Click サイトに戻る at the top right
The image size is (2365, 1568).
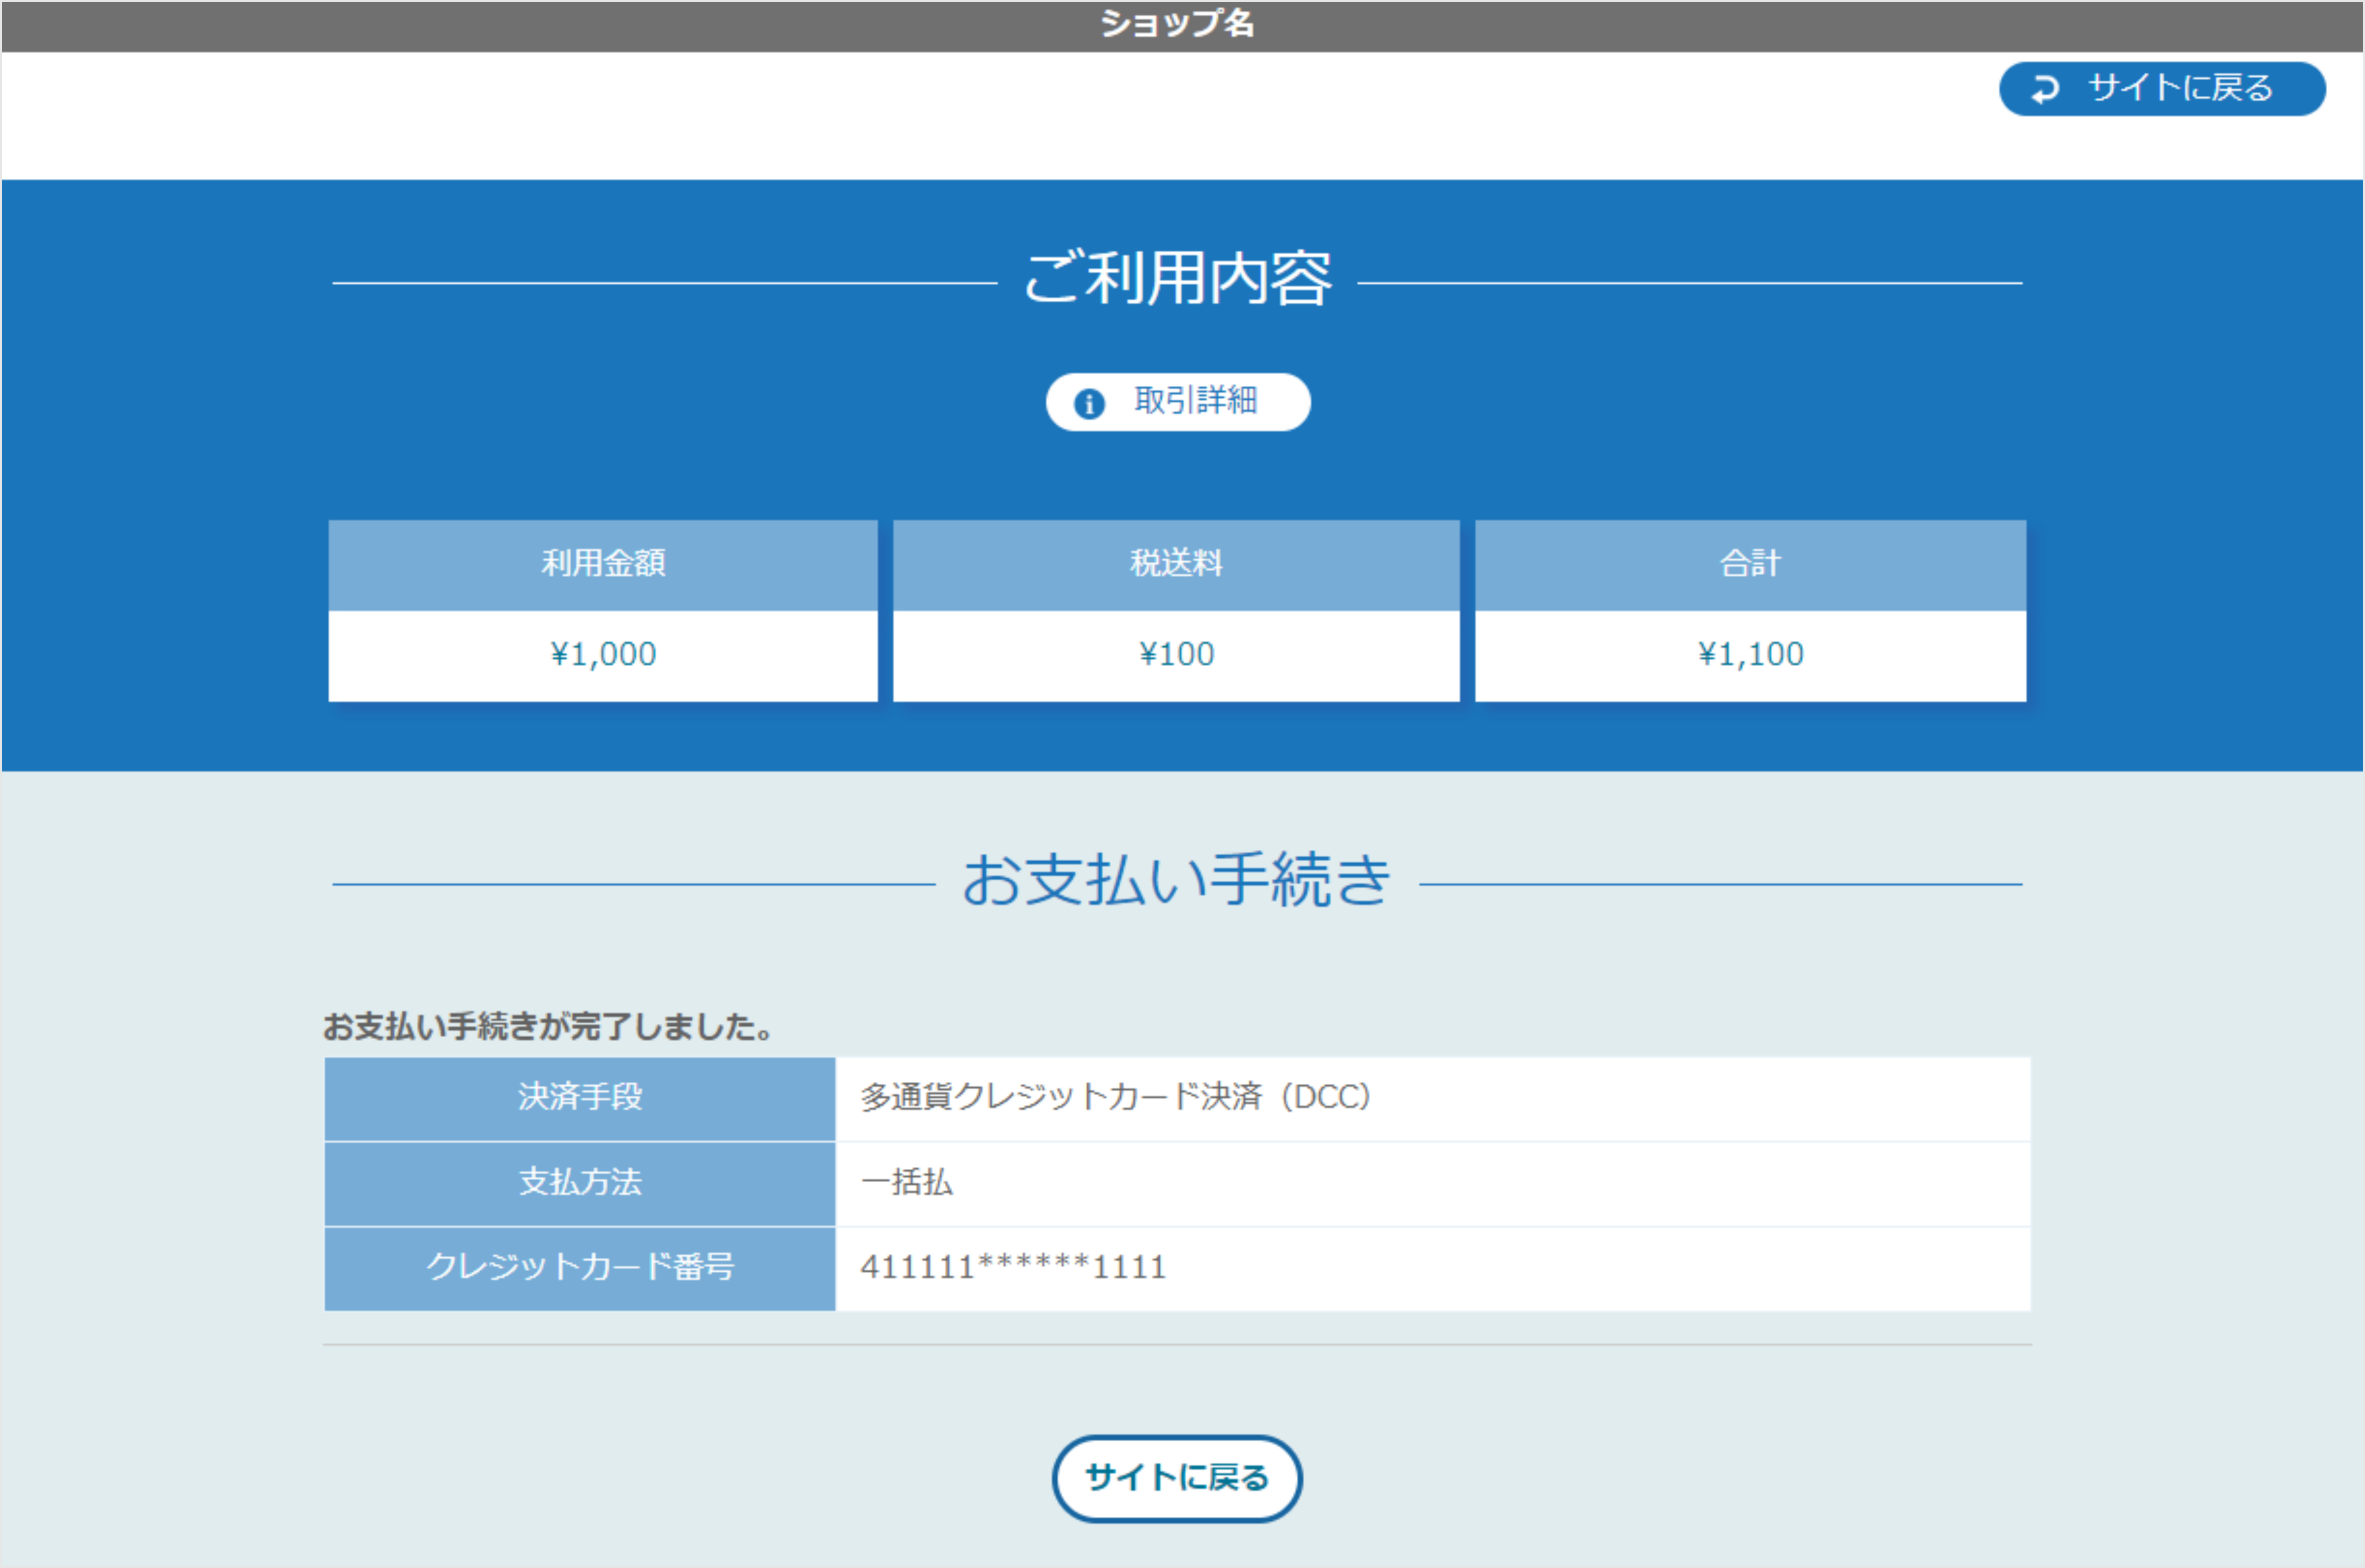pos(2161,89)
